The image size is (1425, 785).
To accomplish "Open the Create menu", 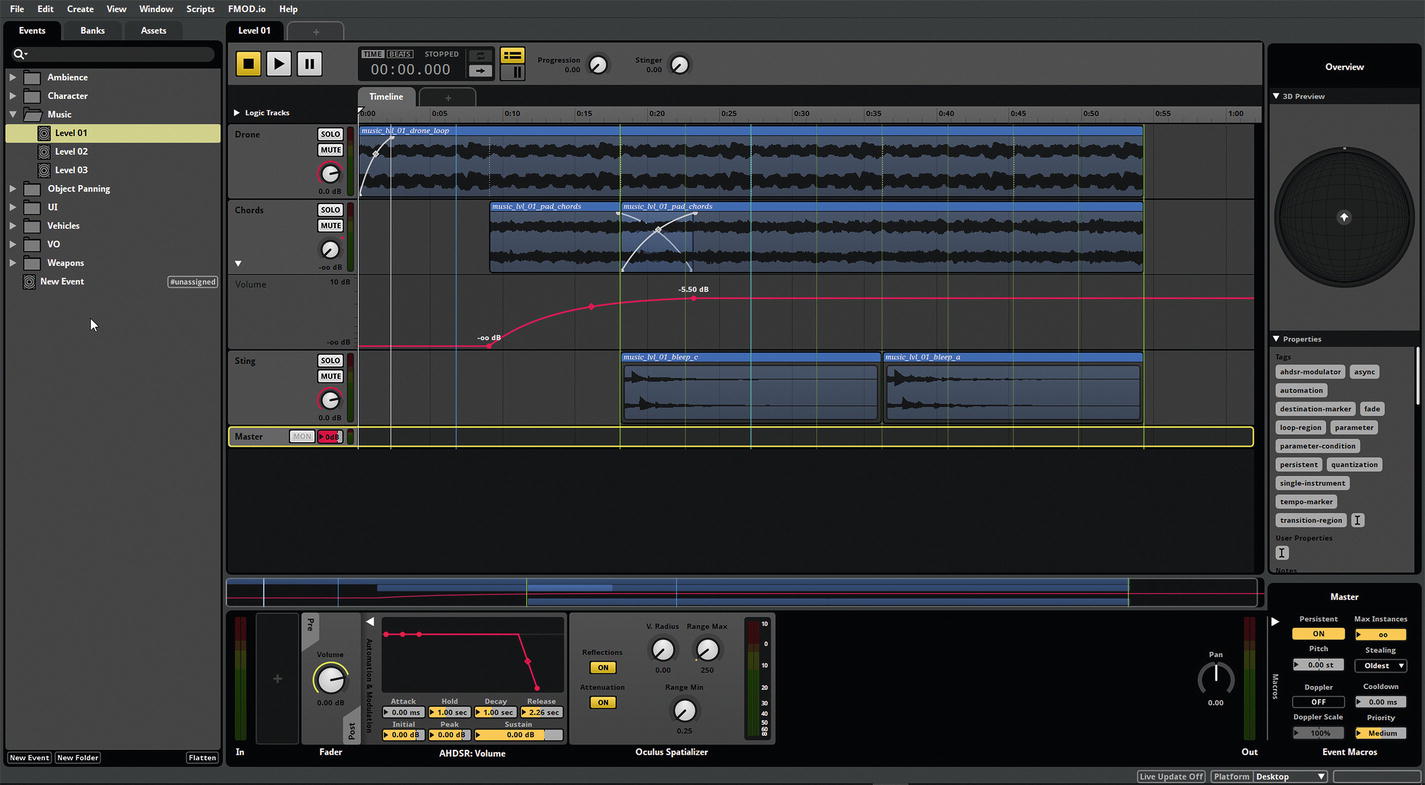I will [80, 9].
